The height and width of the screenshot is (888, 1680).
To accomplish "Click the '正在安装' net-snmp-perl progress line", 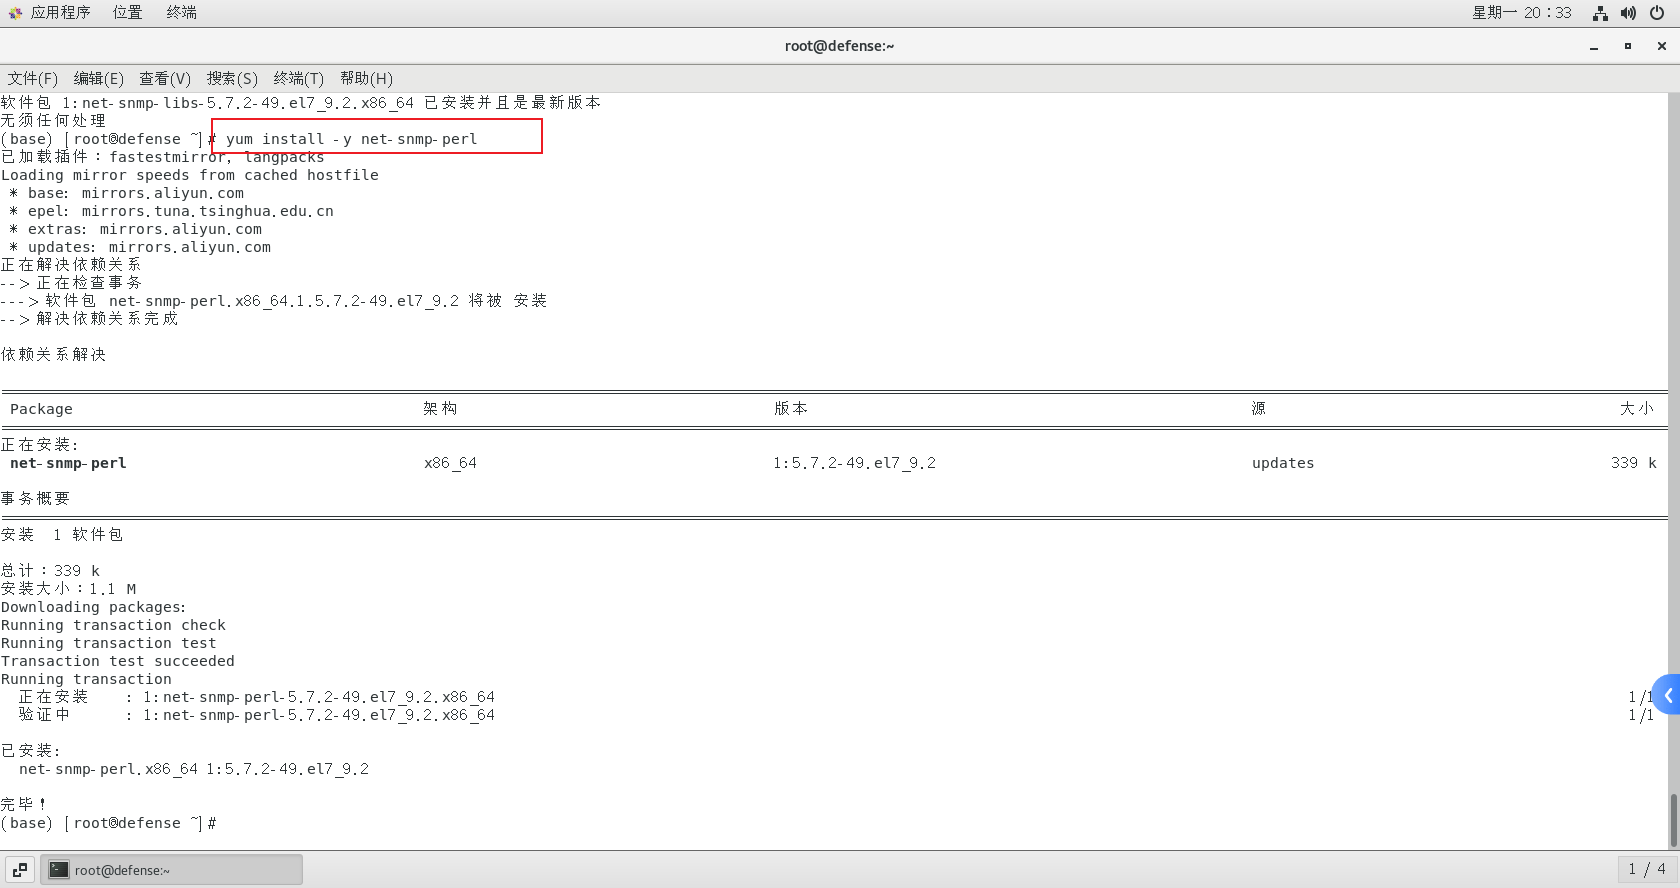I will point(257,697).
